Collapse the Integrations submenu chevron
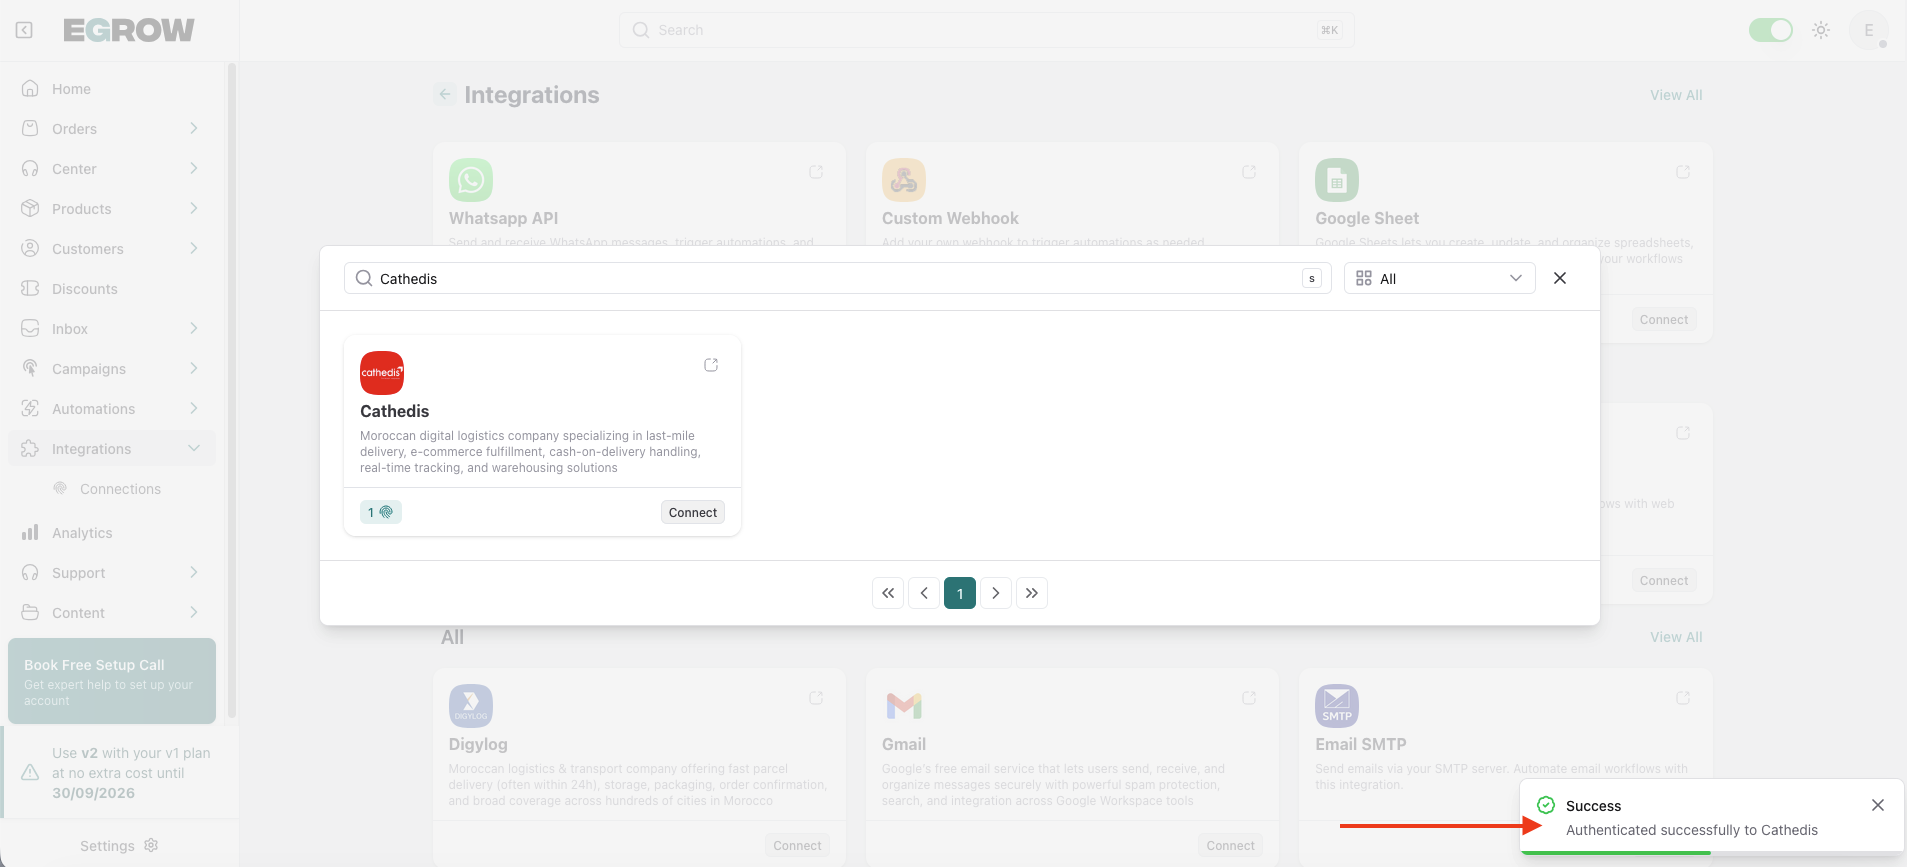The image size is (1907, 867). click(x=194, y=448)
